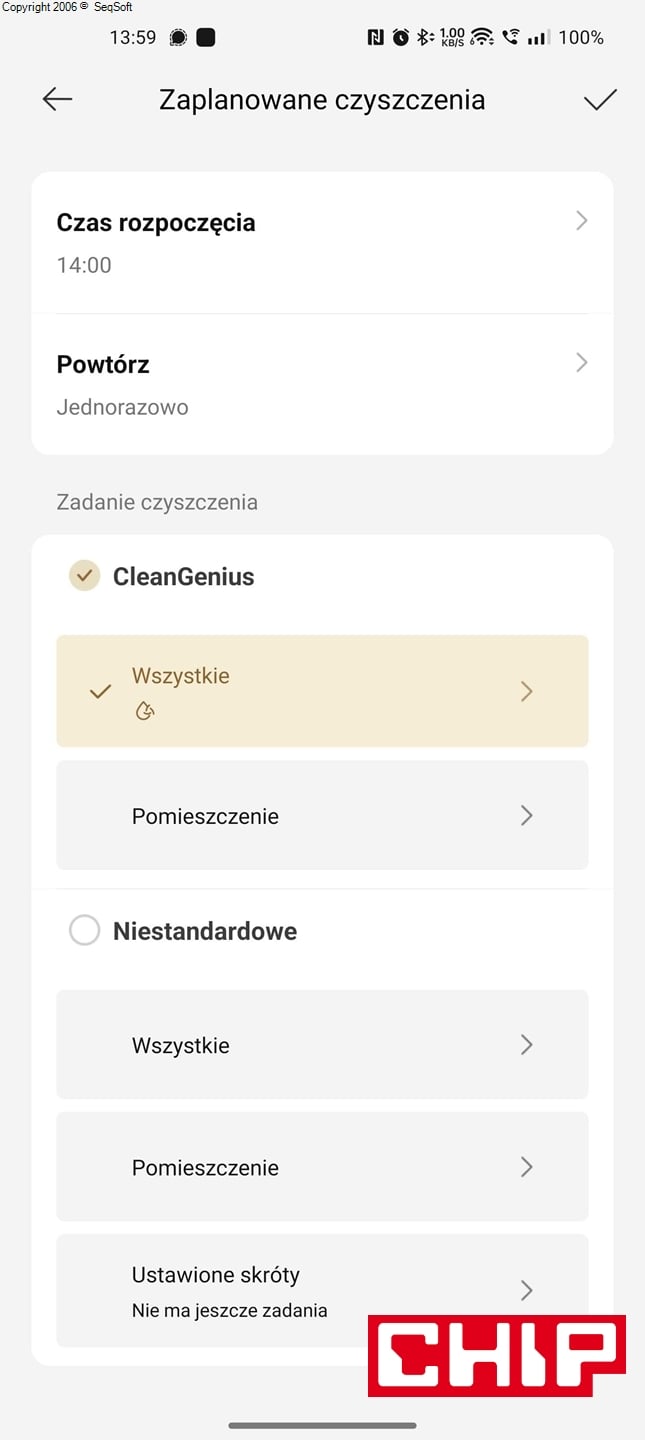
Task: Toggle the checked Wszystkie option in CleanGenius
Action: pyautogui.click(x=100, y=691)
